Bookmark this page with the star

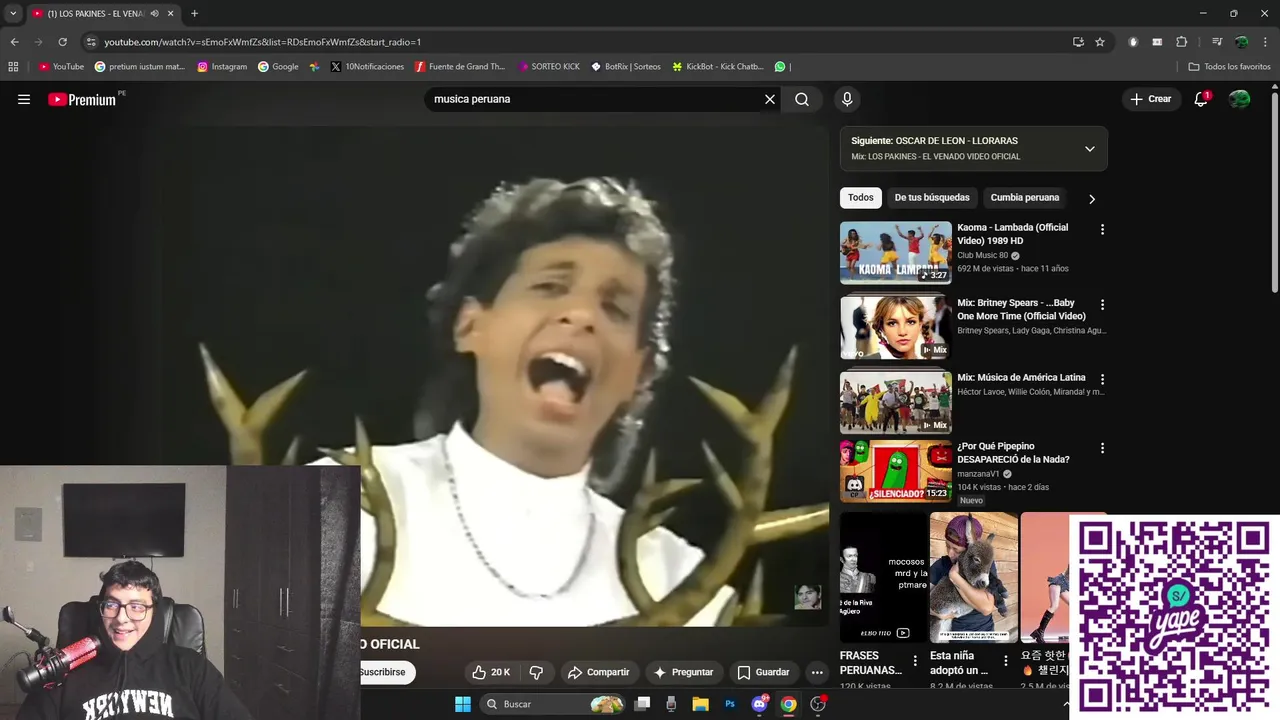tap(1100, 42)
